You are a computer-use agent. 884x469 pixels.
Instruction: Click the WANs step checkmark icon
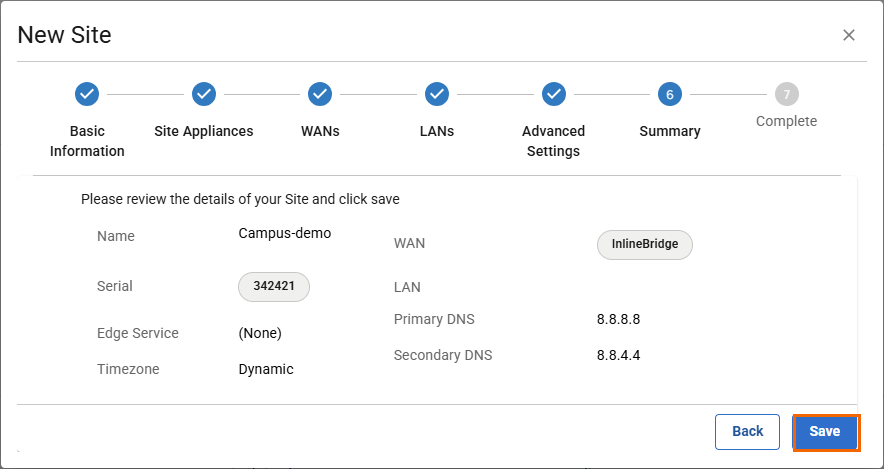(x=320, y=94)
